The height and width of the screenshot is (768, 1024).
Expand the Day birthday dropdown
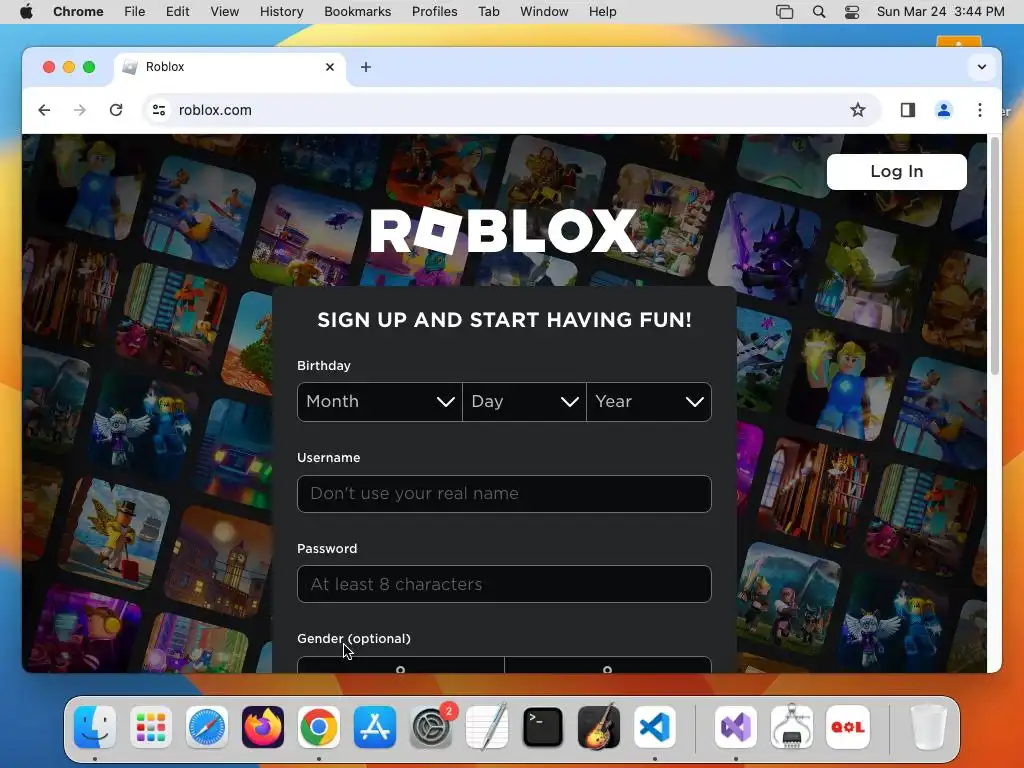524,402
